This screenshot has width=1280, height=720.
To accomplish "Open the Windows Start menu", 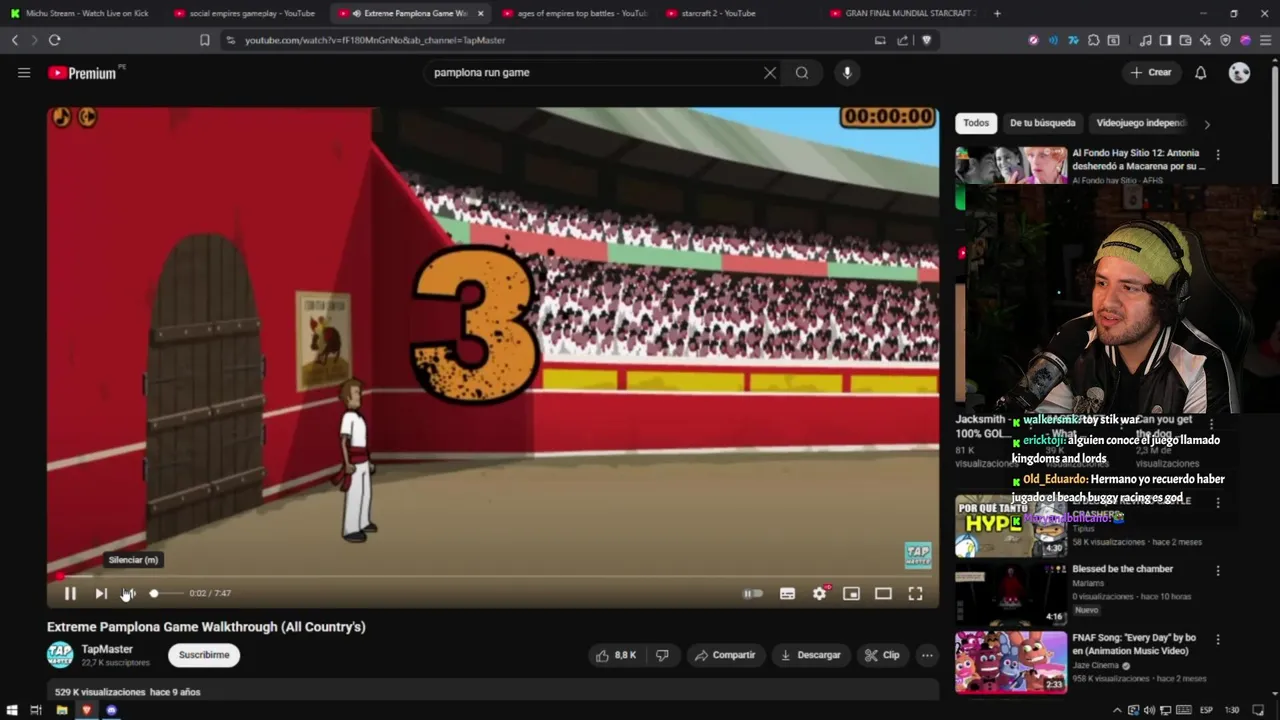I will tap(12, 710).
